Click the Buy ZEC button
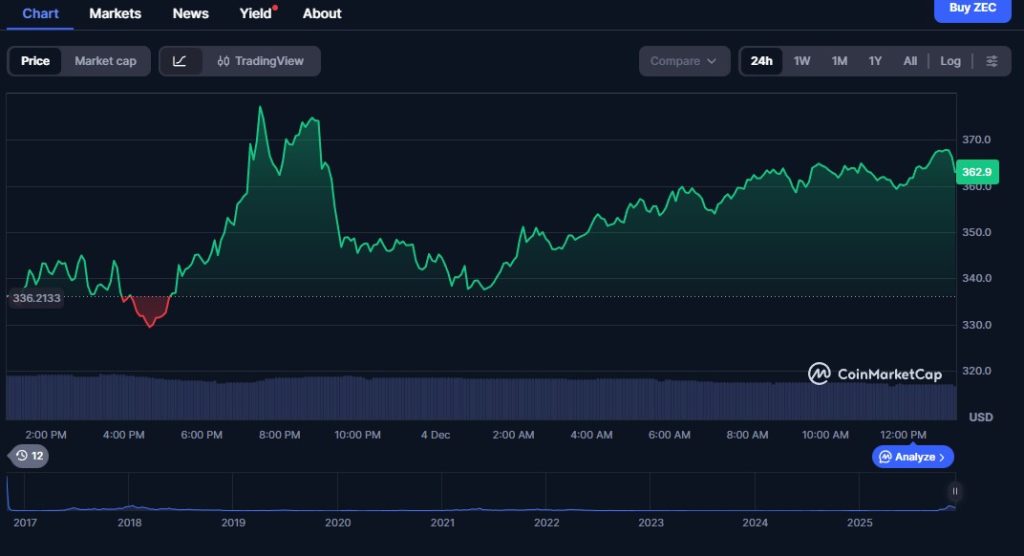Viewport: 1024px width, 556px height. coord(972,8)
